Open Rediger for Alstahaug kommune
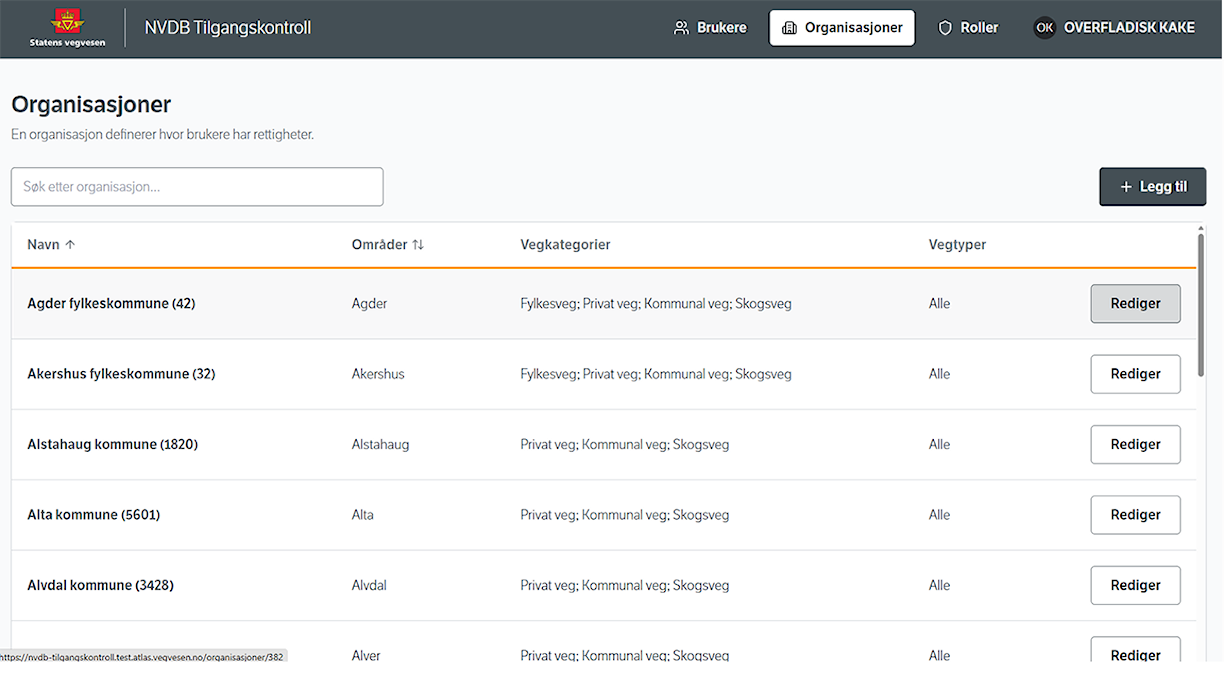The image size is (1224, 689). point(1135,445)
